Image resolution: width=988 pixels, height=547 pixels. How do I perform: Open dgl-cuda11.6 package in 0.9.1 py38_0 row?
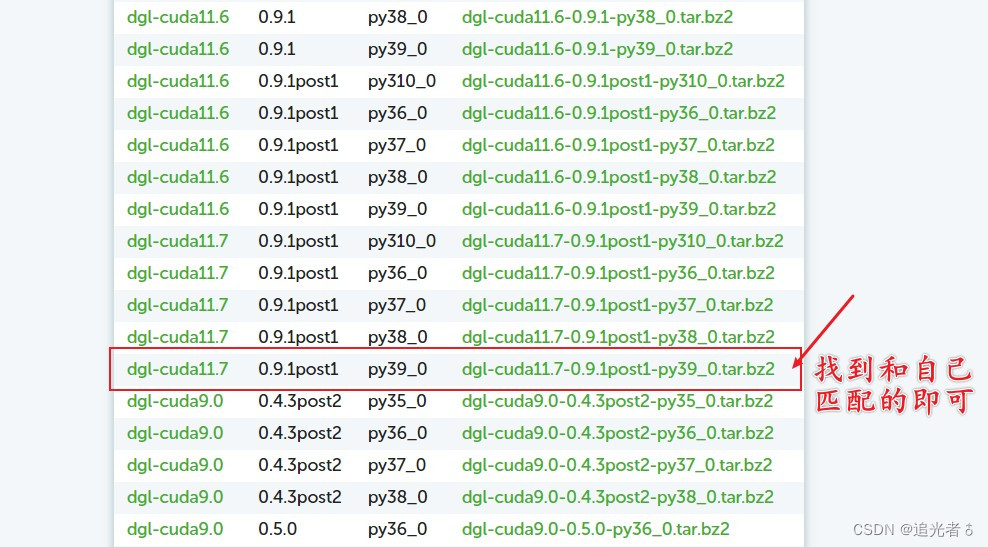tap(178, 17)
